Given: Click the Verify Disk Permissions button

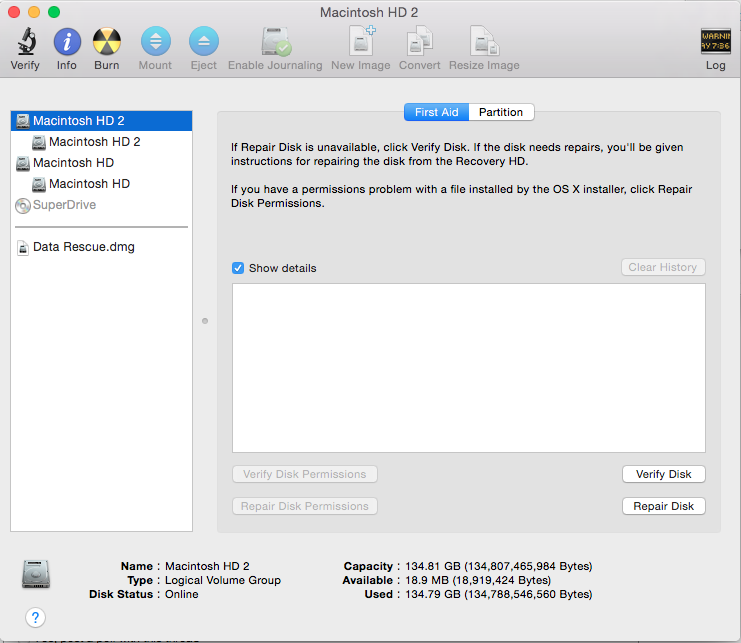Looking at the screenshot, I should (x=305, y=474).
